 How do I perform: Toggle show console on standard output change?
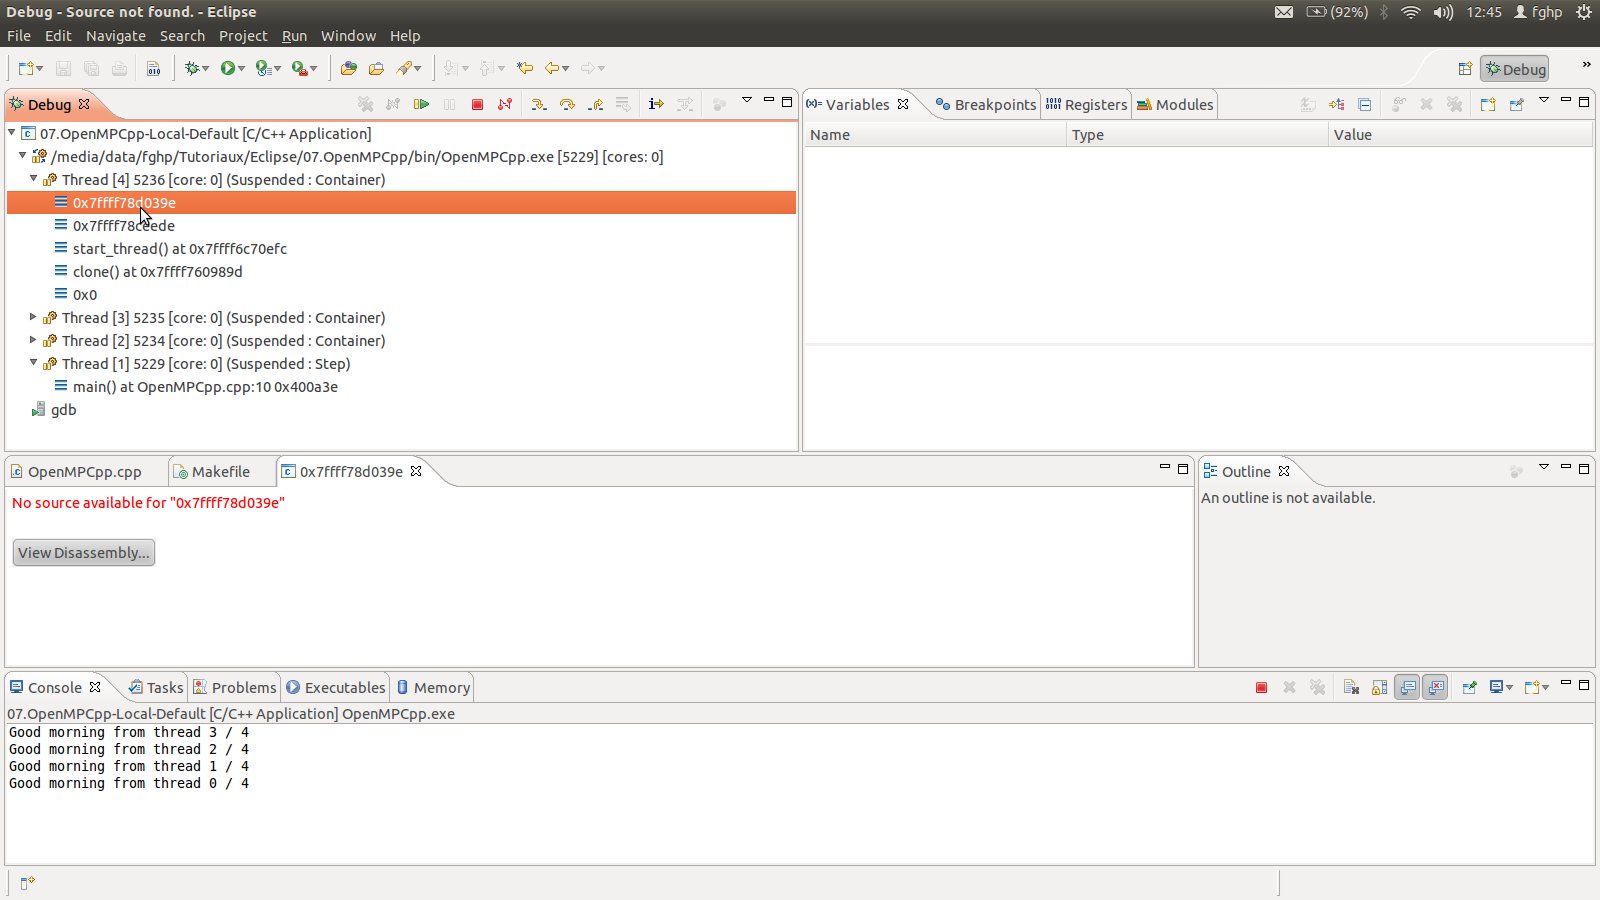coord(1407,687)
